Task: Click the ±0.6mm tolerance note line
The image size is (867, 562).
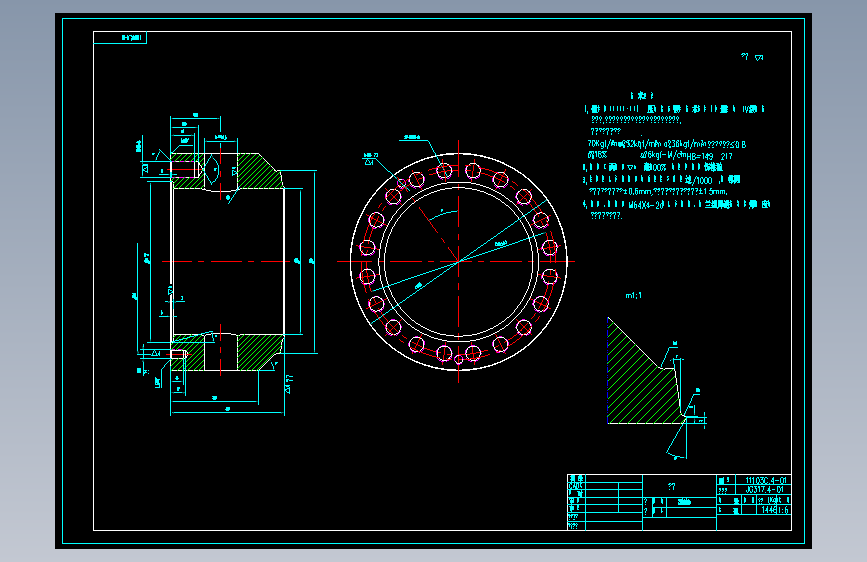Action: [658, 192]
